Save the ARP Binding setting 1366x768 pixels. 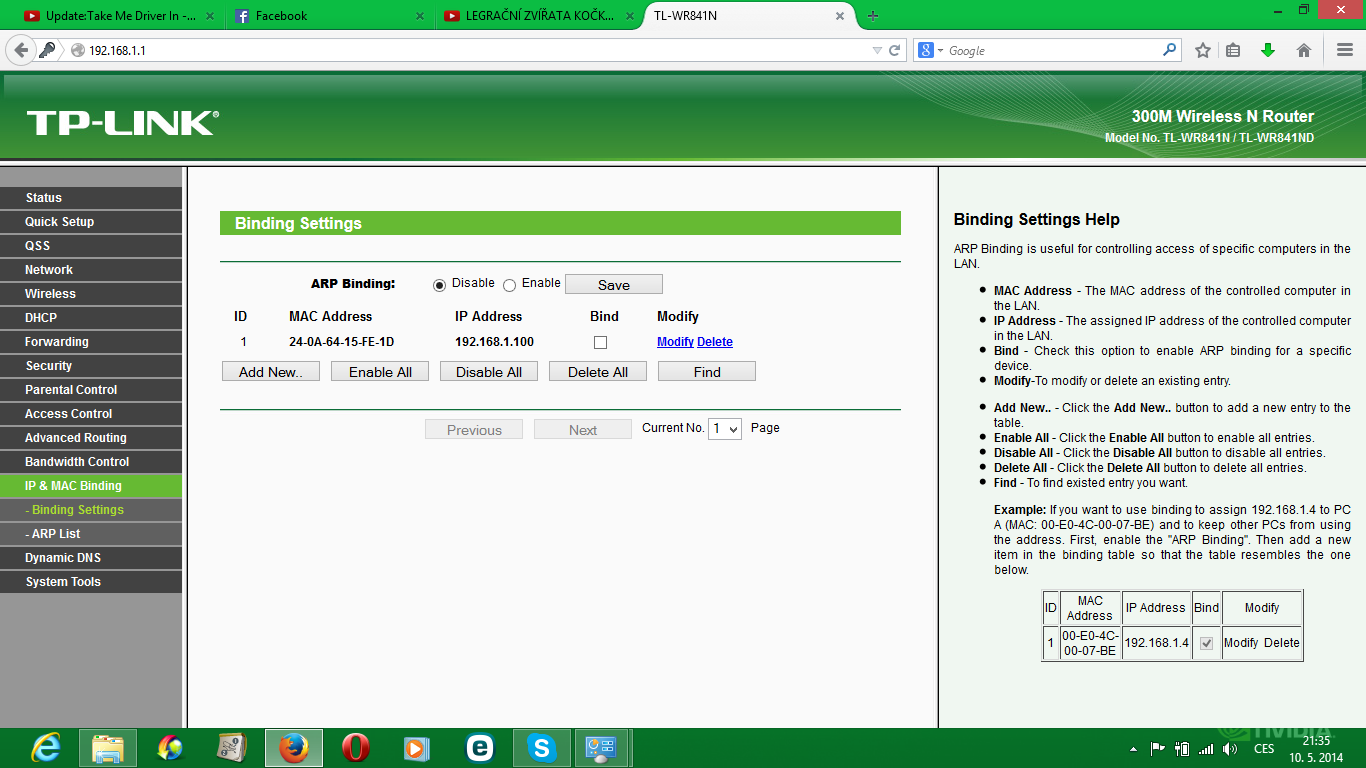614,285
